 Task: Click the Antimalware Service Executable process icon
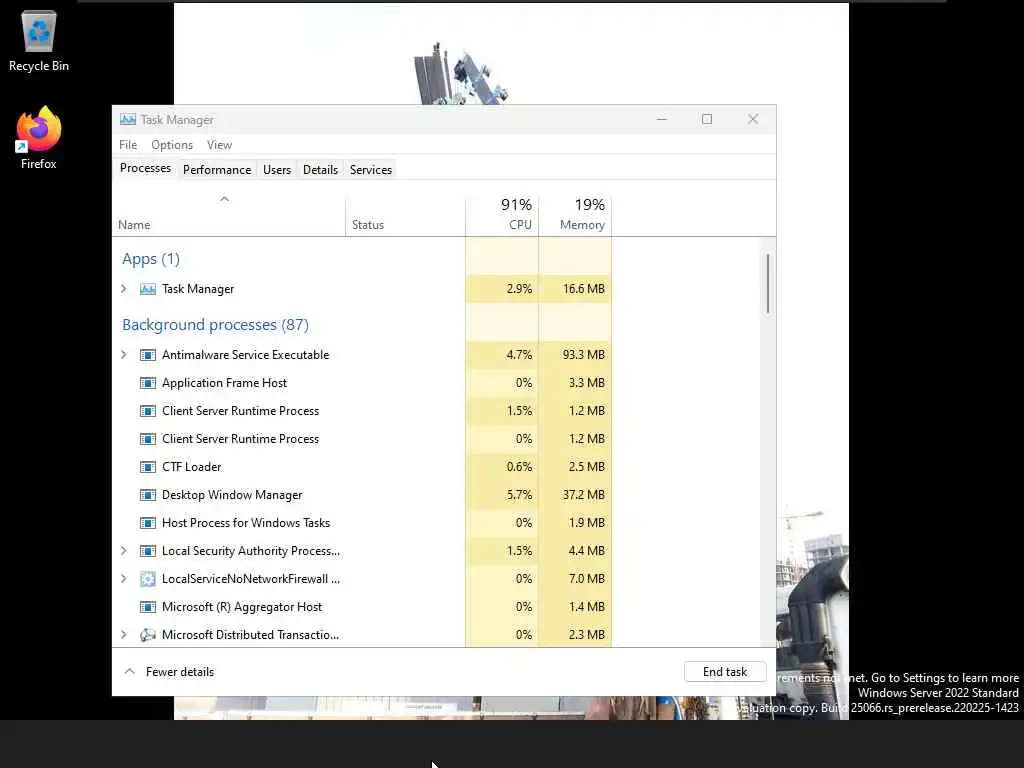pos(148,355)
